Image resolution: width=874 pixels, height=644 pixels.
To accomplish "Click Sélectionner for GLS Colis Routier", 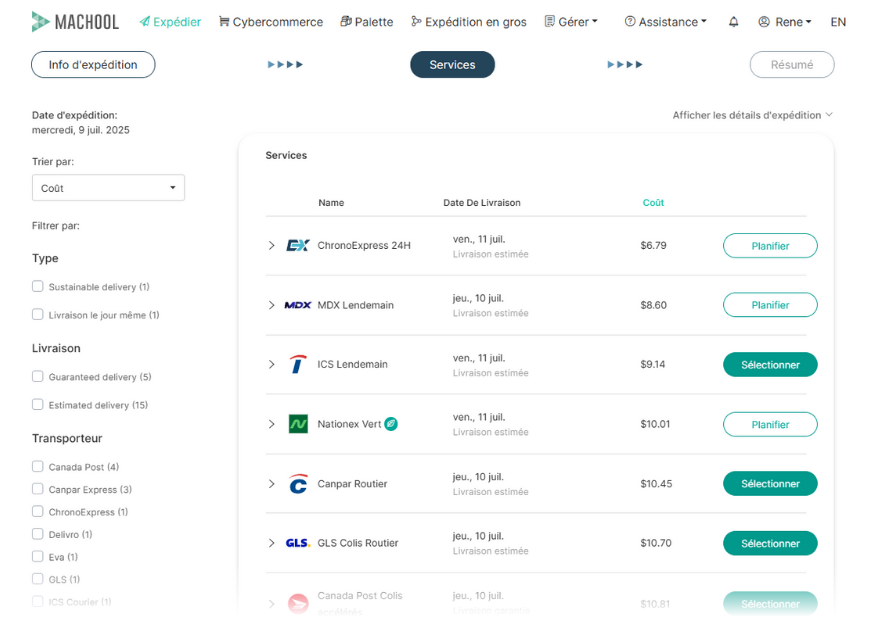I will pos(770,543).
